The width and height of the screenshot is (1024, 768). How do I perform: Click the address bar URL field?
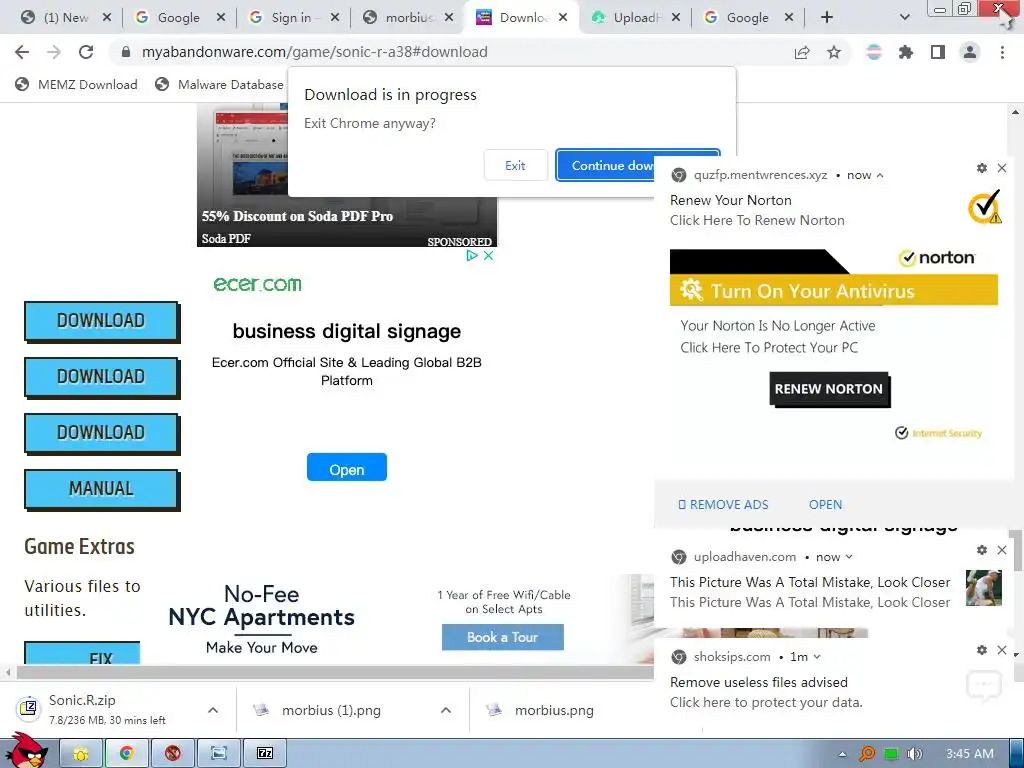tap(451, 52)
